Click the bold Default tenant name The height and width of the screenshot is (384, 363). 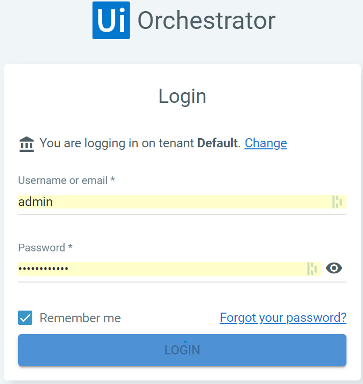tap(218, 143)
